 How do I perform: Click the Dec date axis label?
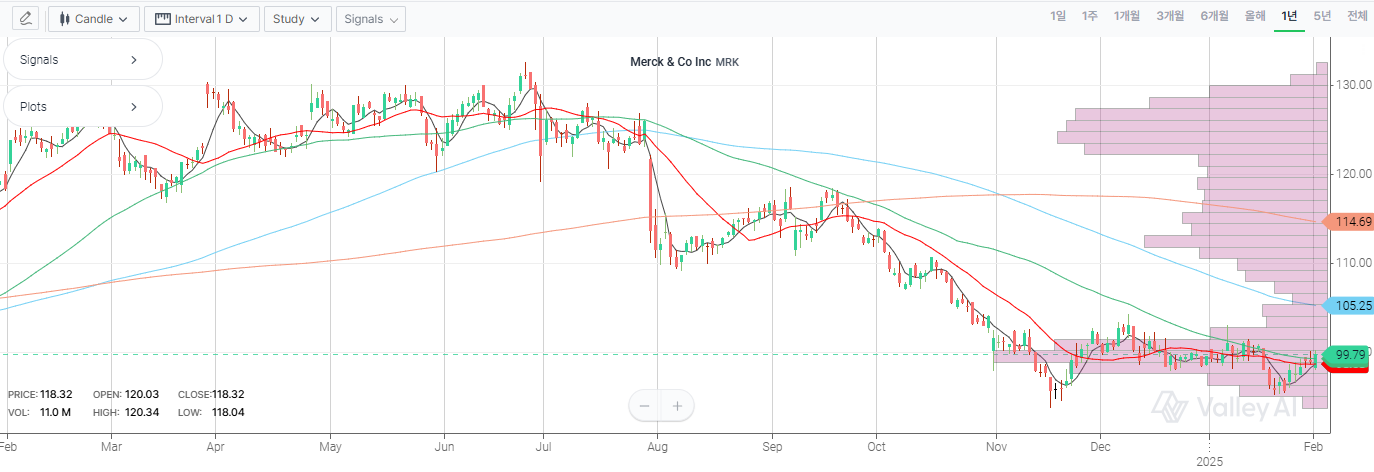(x=1101, y=447)
